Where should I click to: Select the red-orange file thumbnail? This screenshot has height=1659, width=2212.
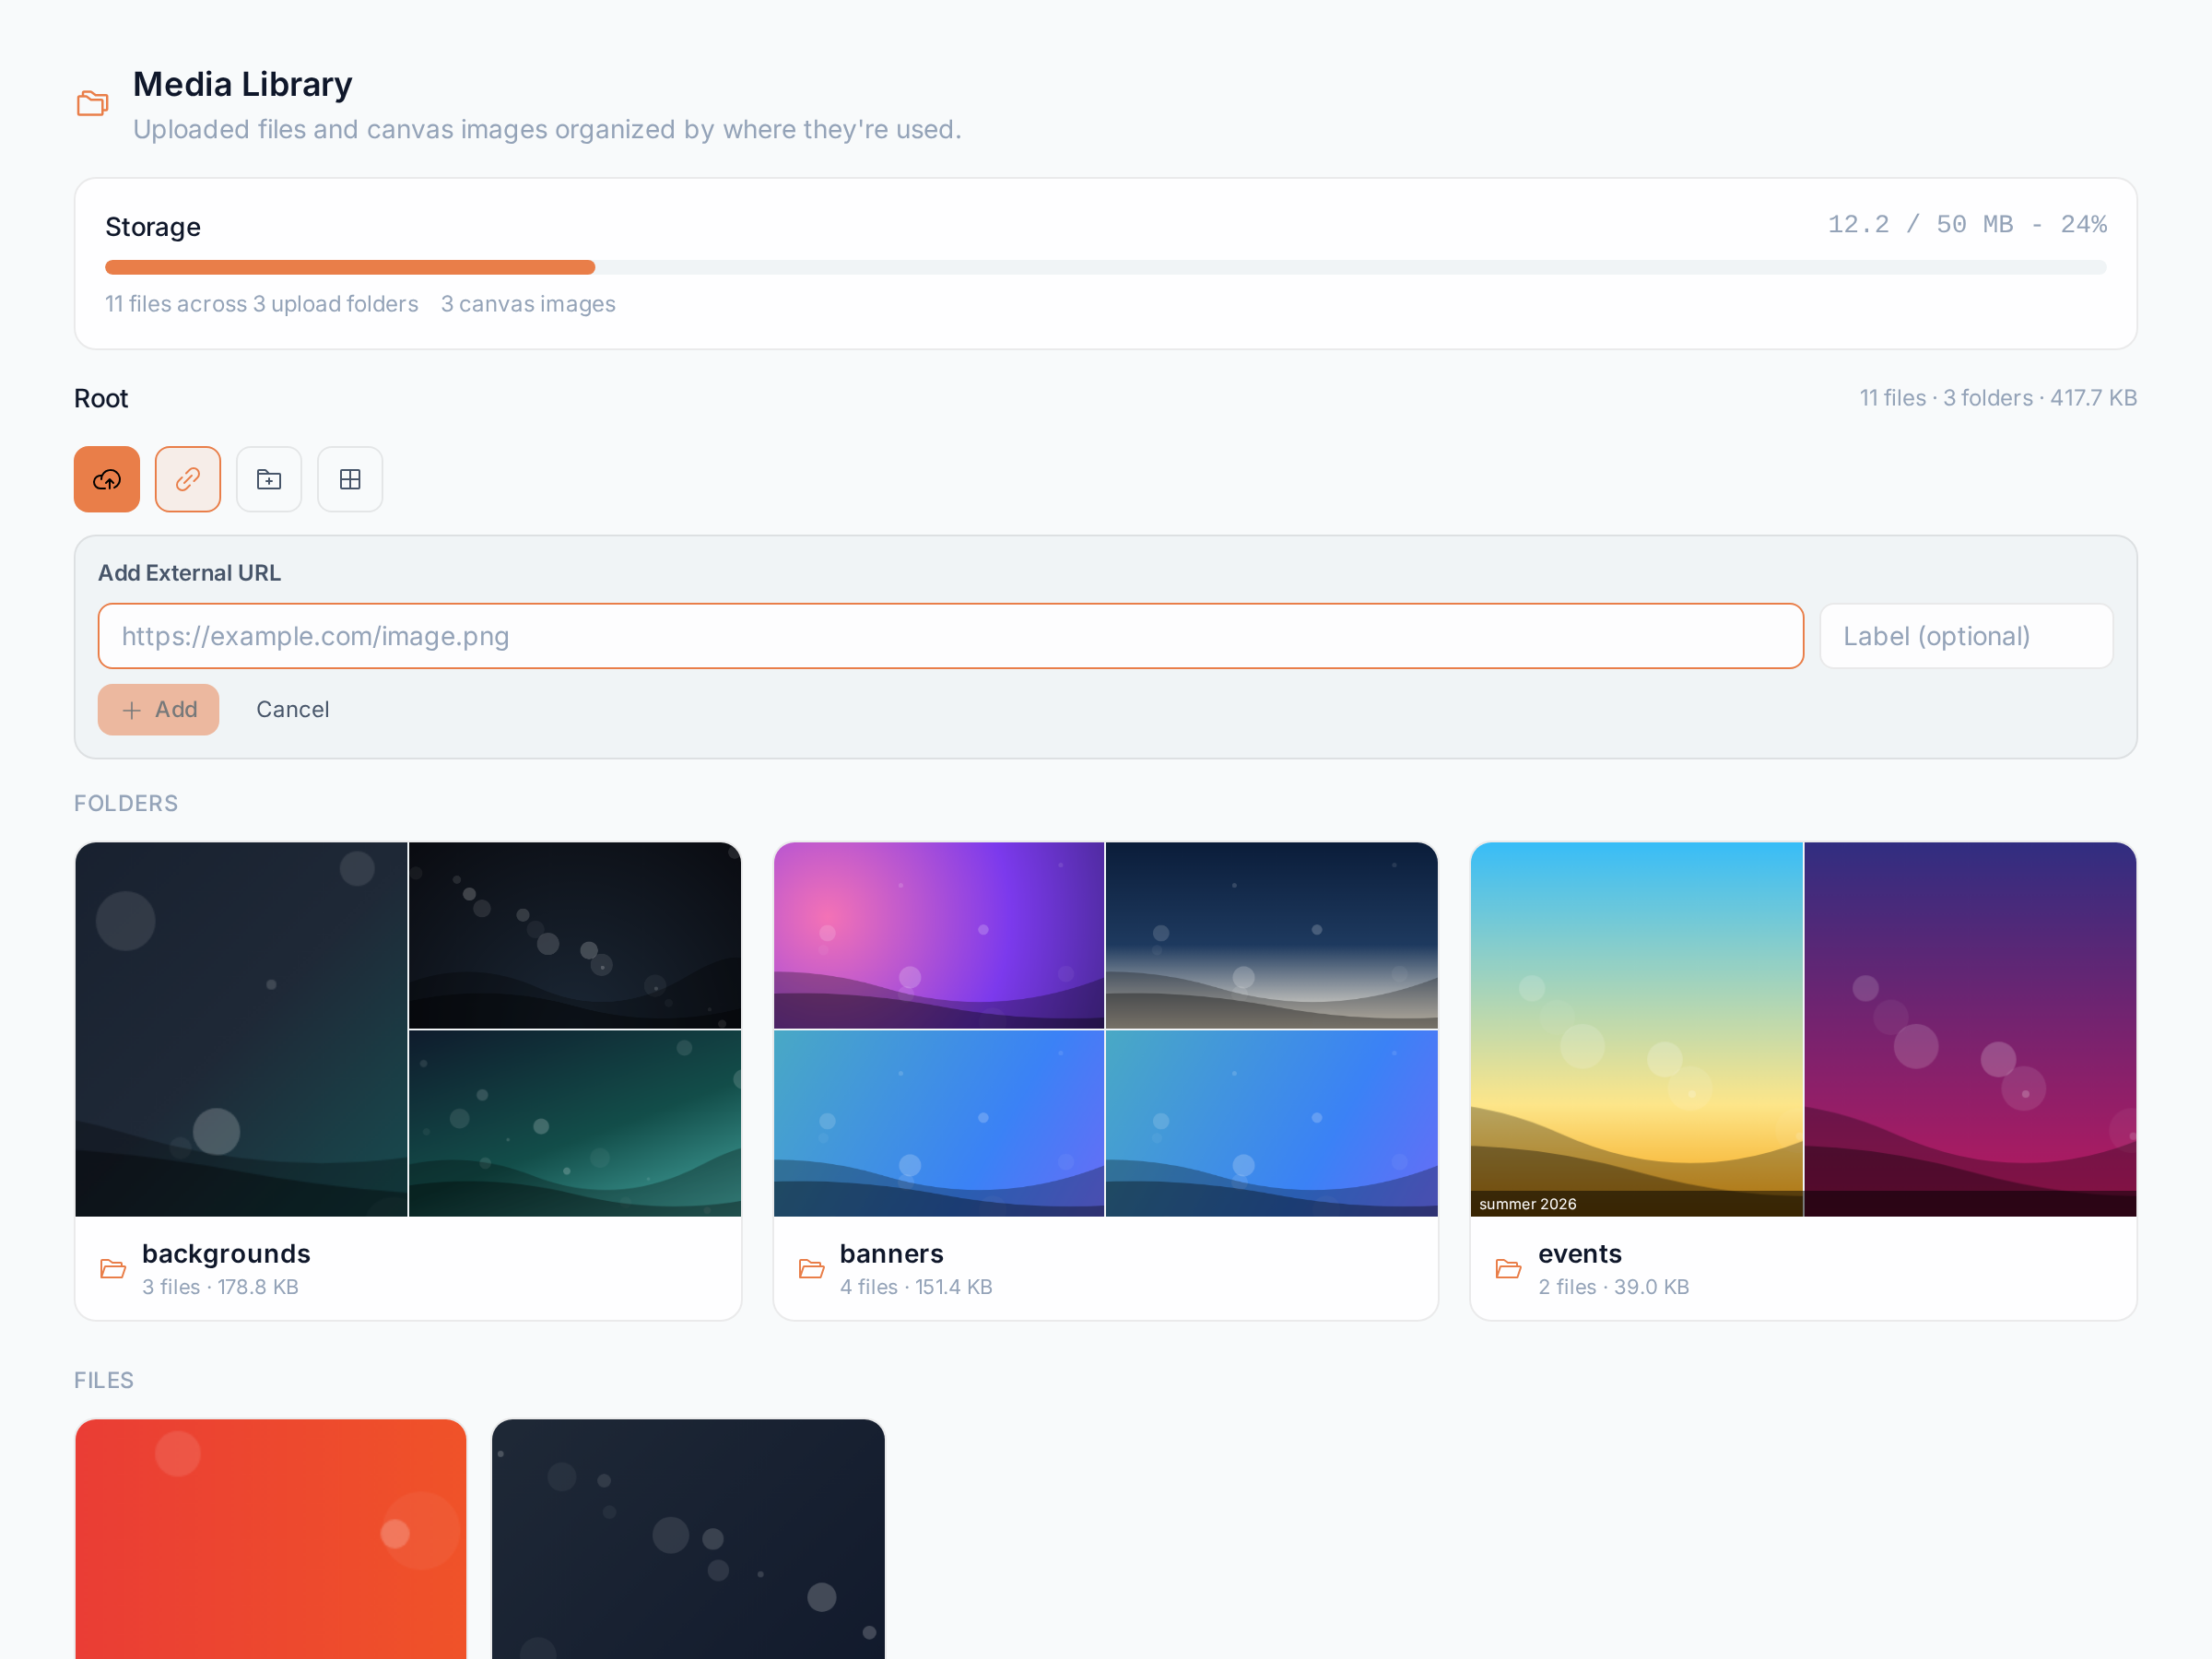coord(271,1539)
